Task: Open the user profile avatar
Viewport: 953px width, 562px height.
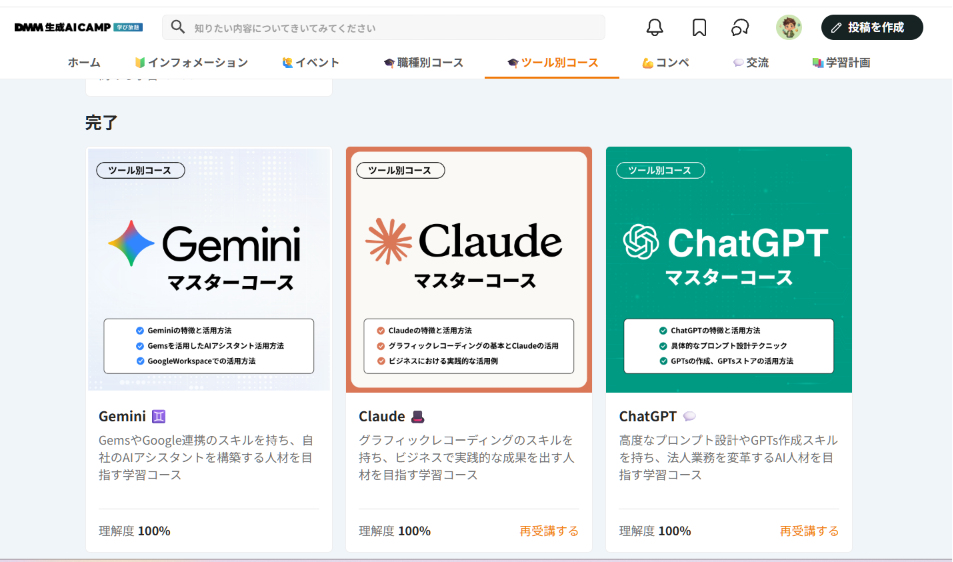Action: tap(788, 27)
